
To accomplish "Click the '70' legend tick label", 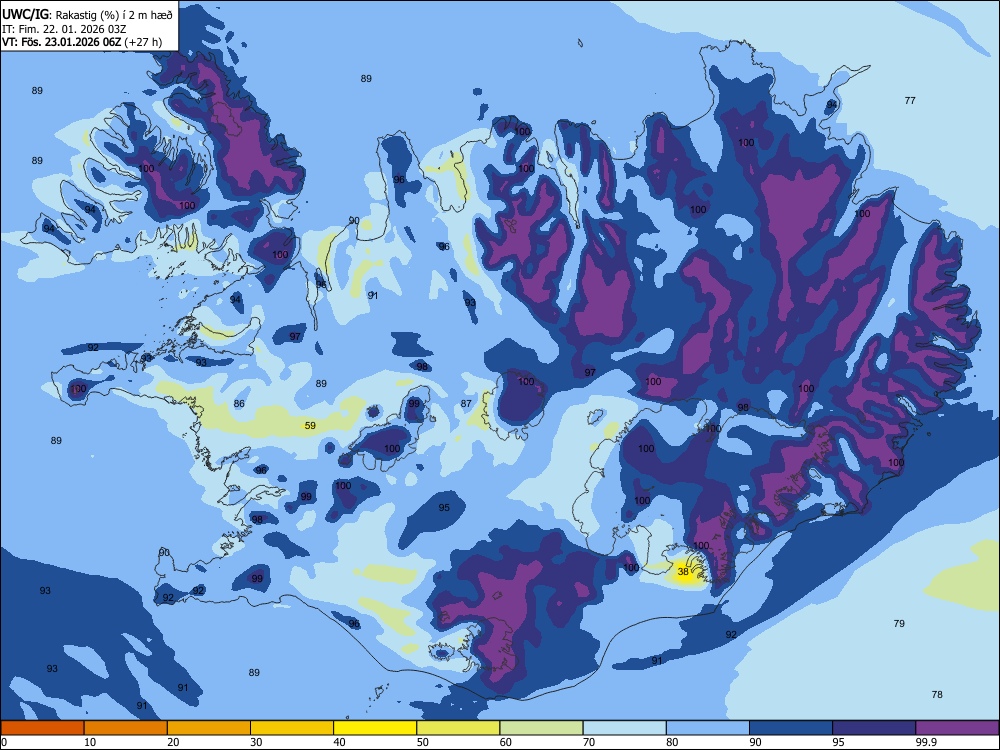I will (589, 742).
